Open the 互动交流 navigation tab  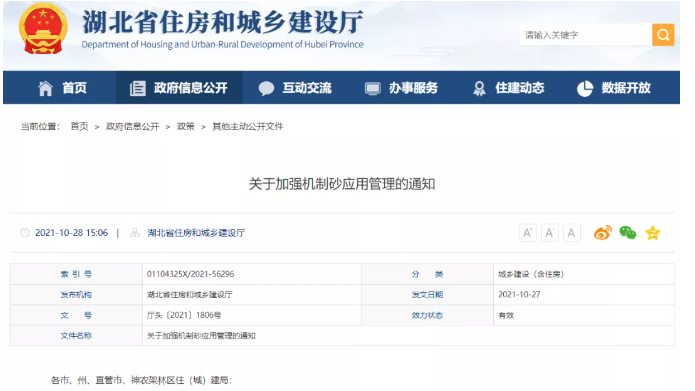[295, 88]
